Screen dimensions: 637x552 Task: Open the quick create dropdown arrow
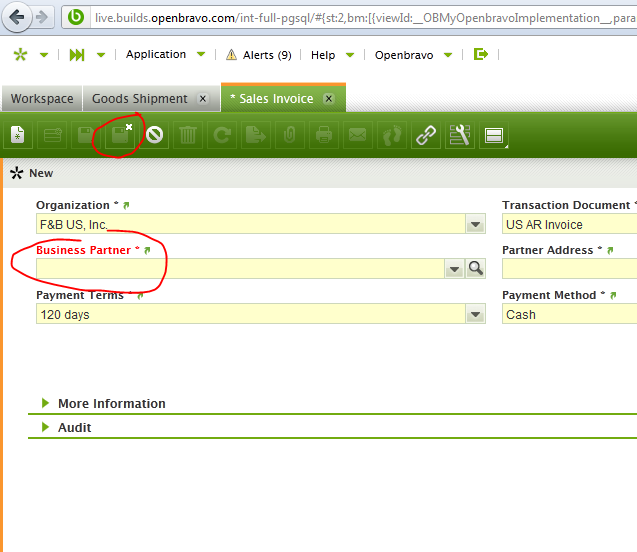pyautogui.click(x=44, y=55)
